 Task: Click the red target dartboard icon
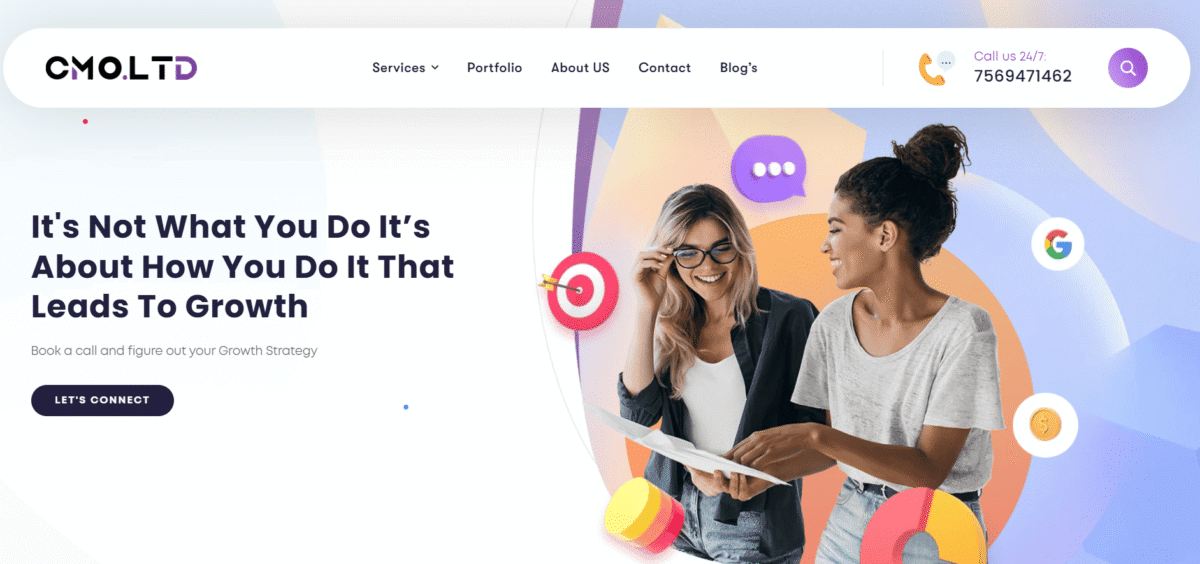(x=580, y=290)
